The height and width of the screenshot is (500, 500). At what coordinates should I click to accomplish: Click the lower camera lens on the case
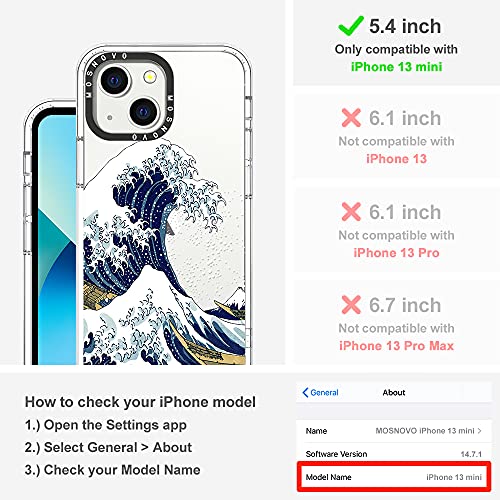click(x=144, y=112)
